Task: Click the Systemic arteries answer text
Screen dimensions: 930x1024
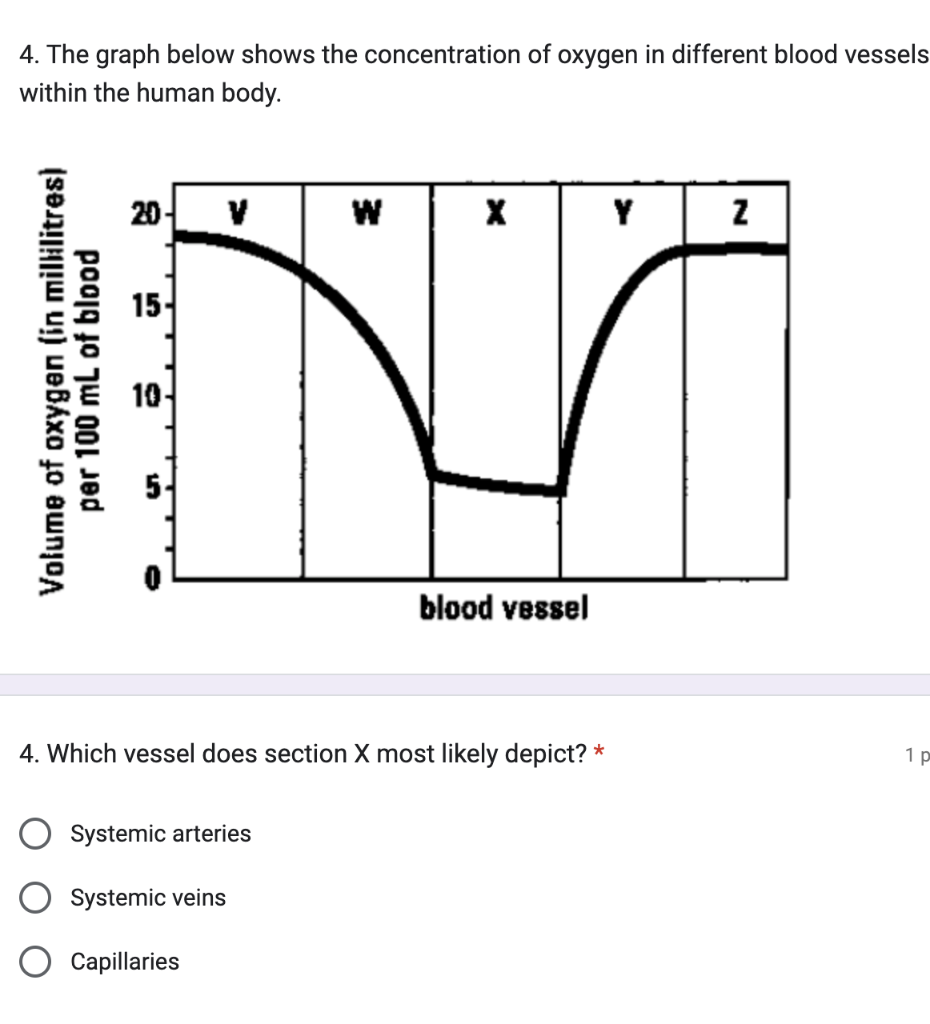Action: pyautogui.click(x=160, y=833)
